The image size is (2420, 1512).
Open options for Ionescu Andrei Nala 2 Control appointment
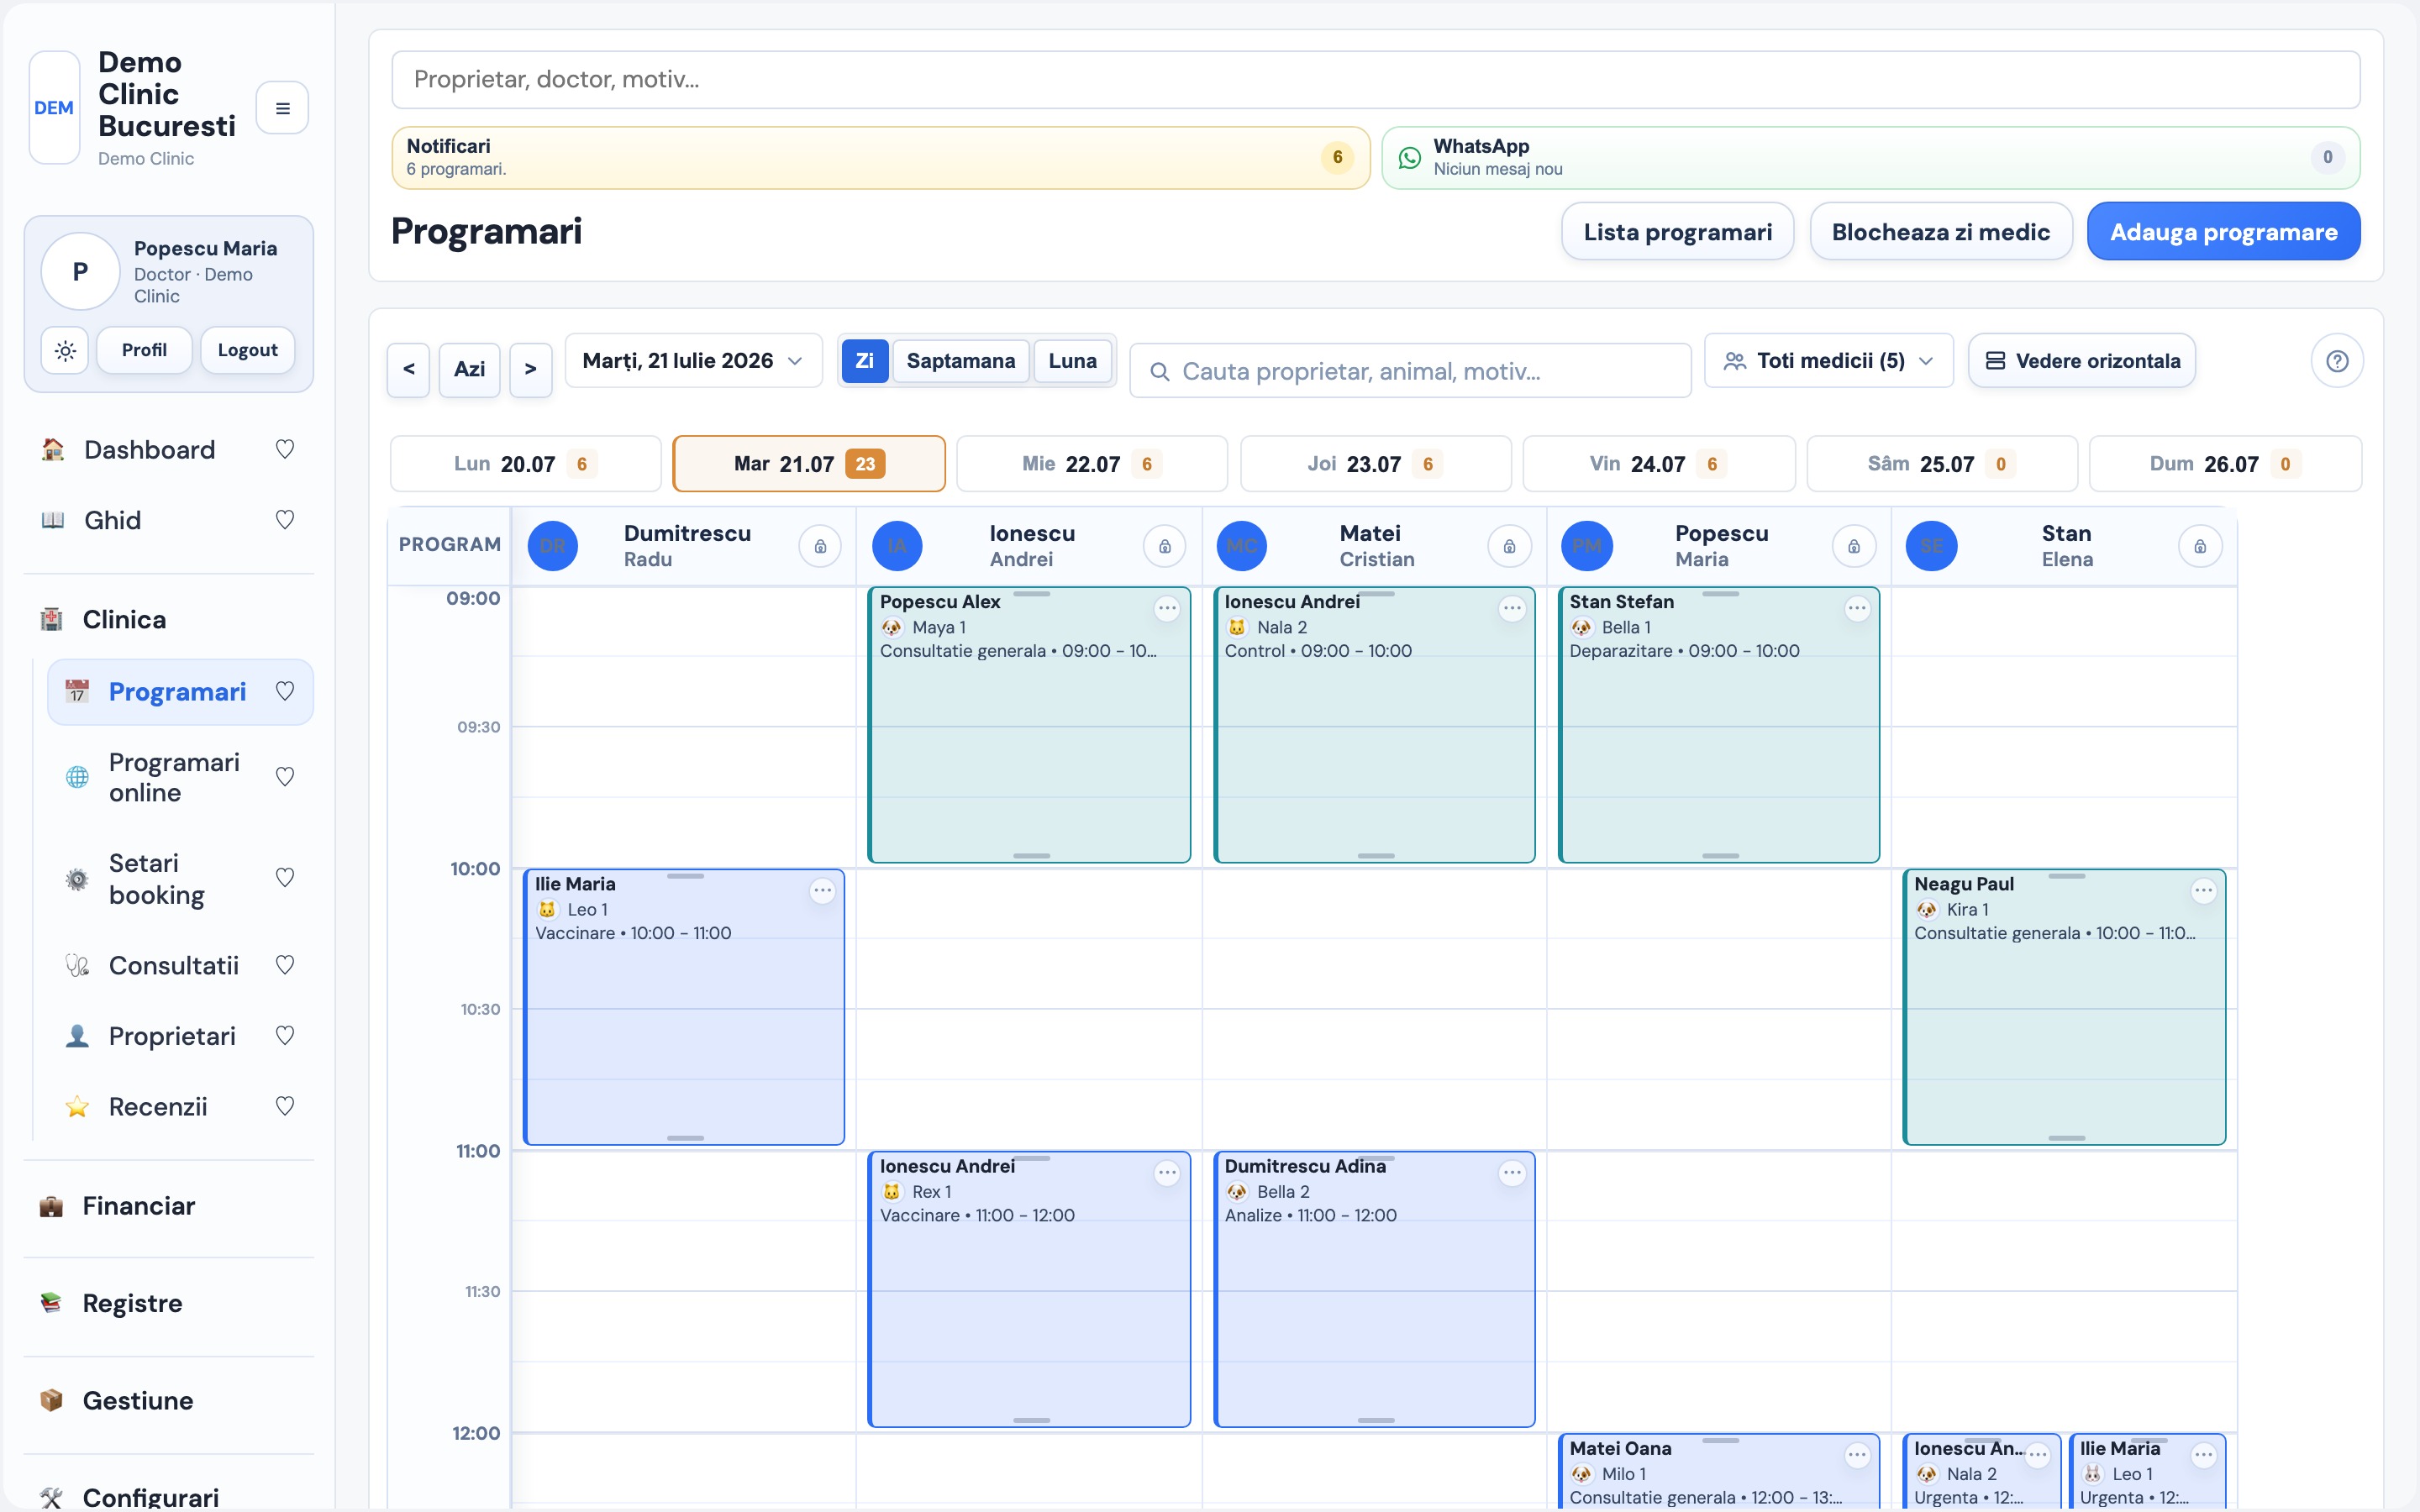point(1512,608)
